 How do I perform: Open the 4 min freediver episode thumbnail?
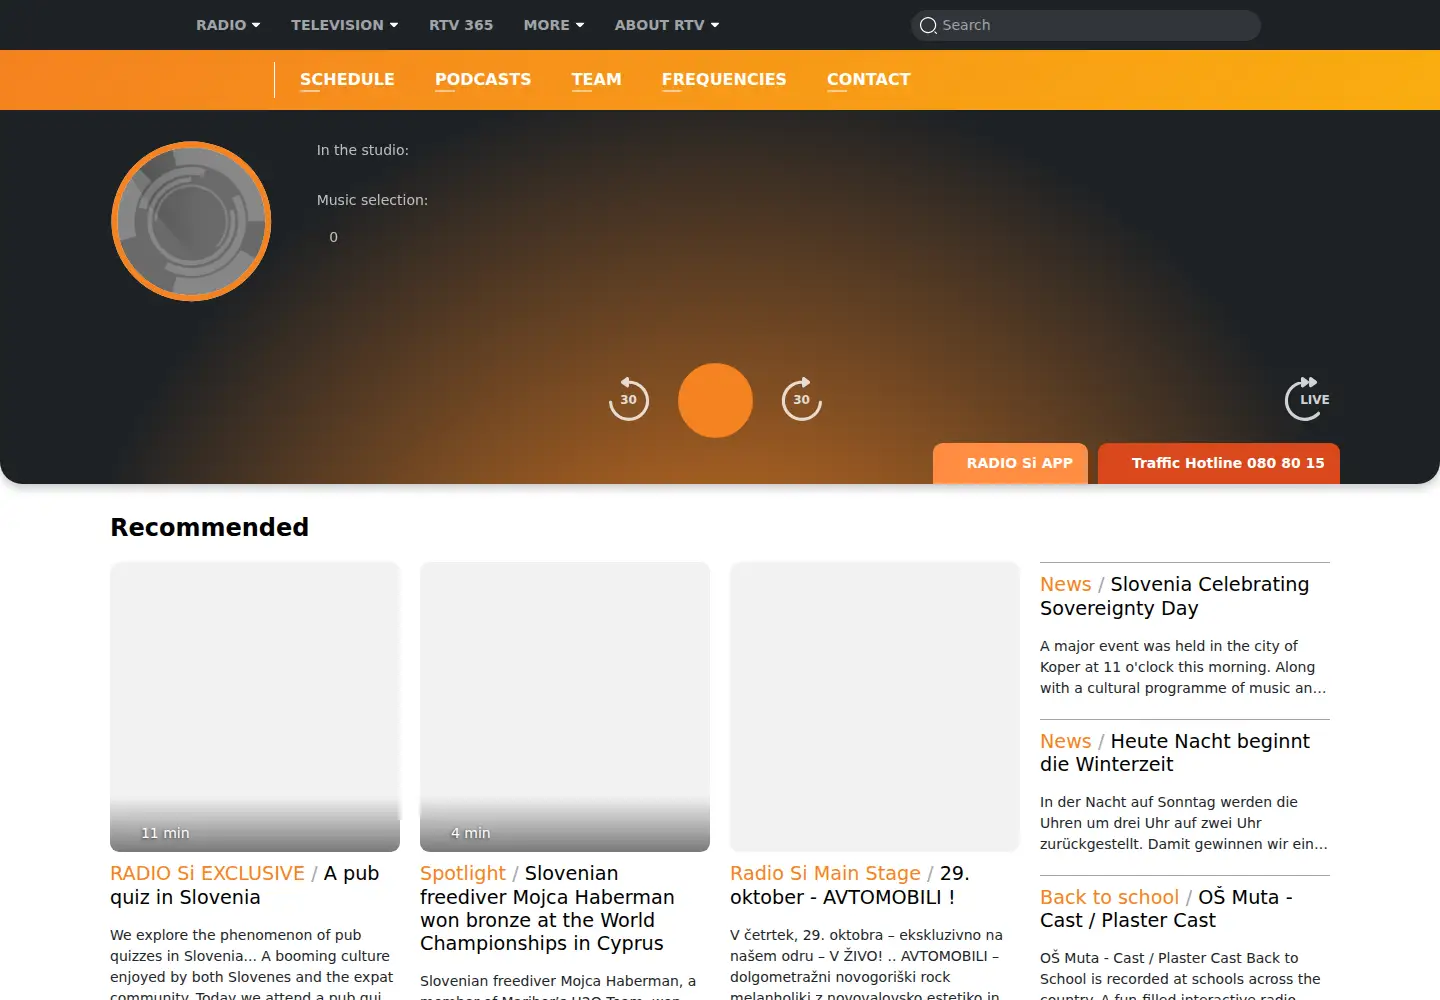[565, 707]
